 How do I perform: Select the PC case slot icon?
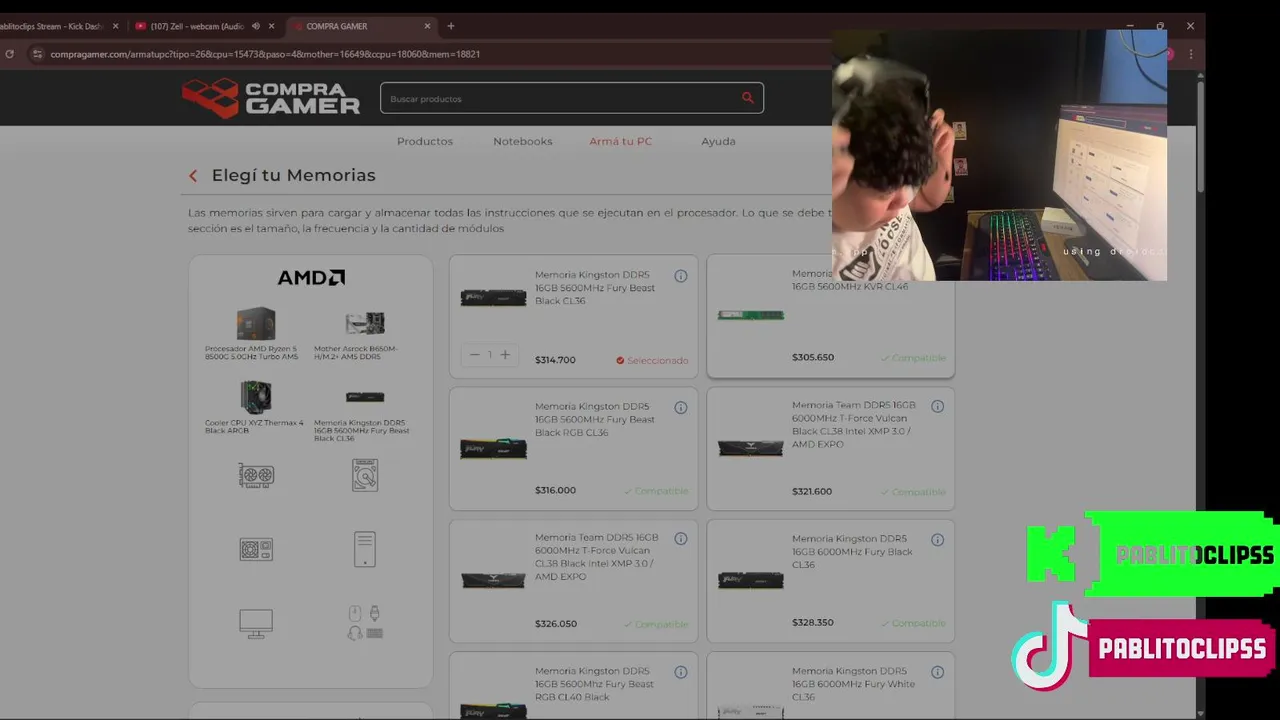click(365, 549)
